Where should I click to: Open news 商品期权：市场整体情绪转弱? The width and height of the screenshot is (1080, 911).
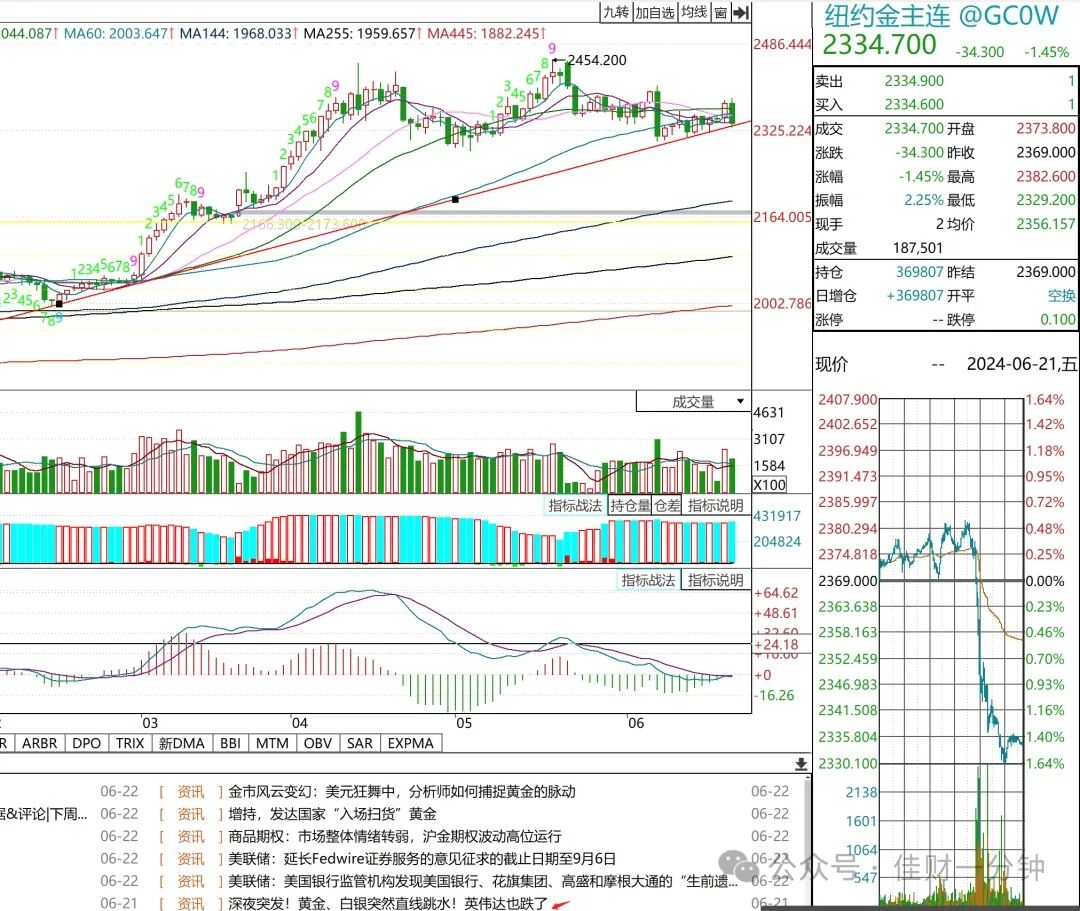click(x=395, y=836)
